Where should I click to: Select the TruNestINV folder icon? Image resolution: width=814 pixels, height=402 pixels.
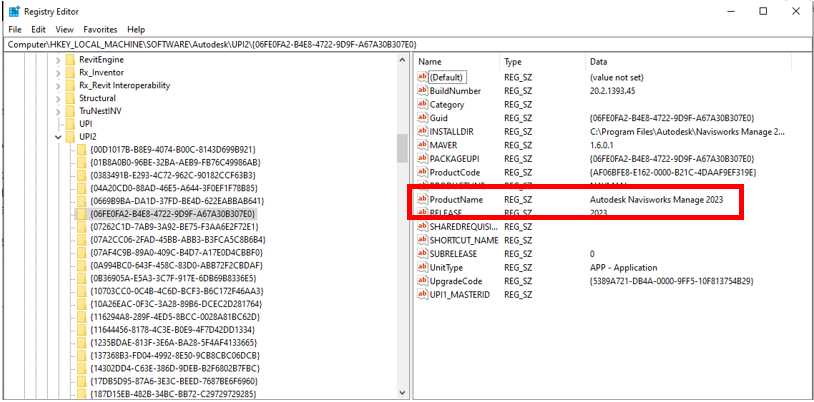70,111
